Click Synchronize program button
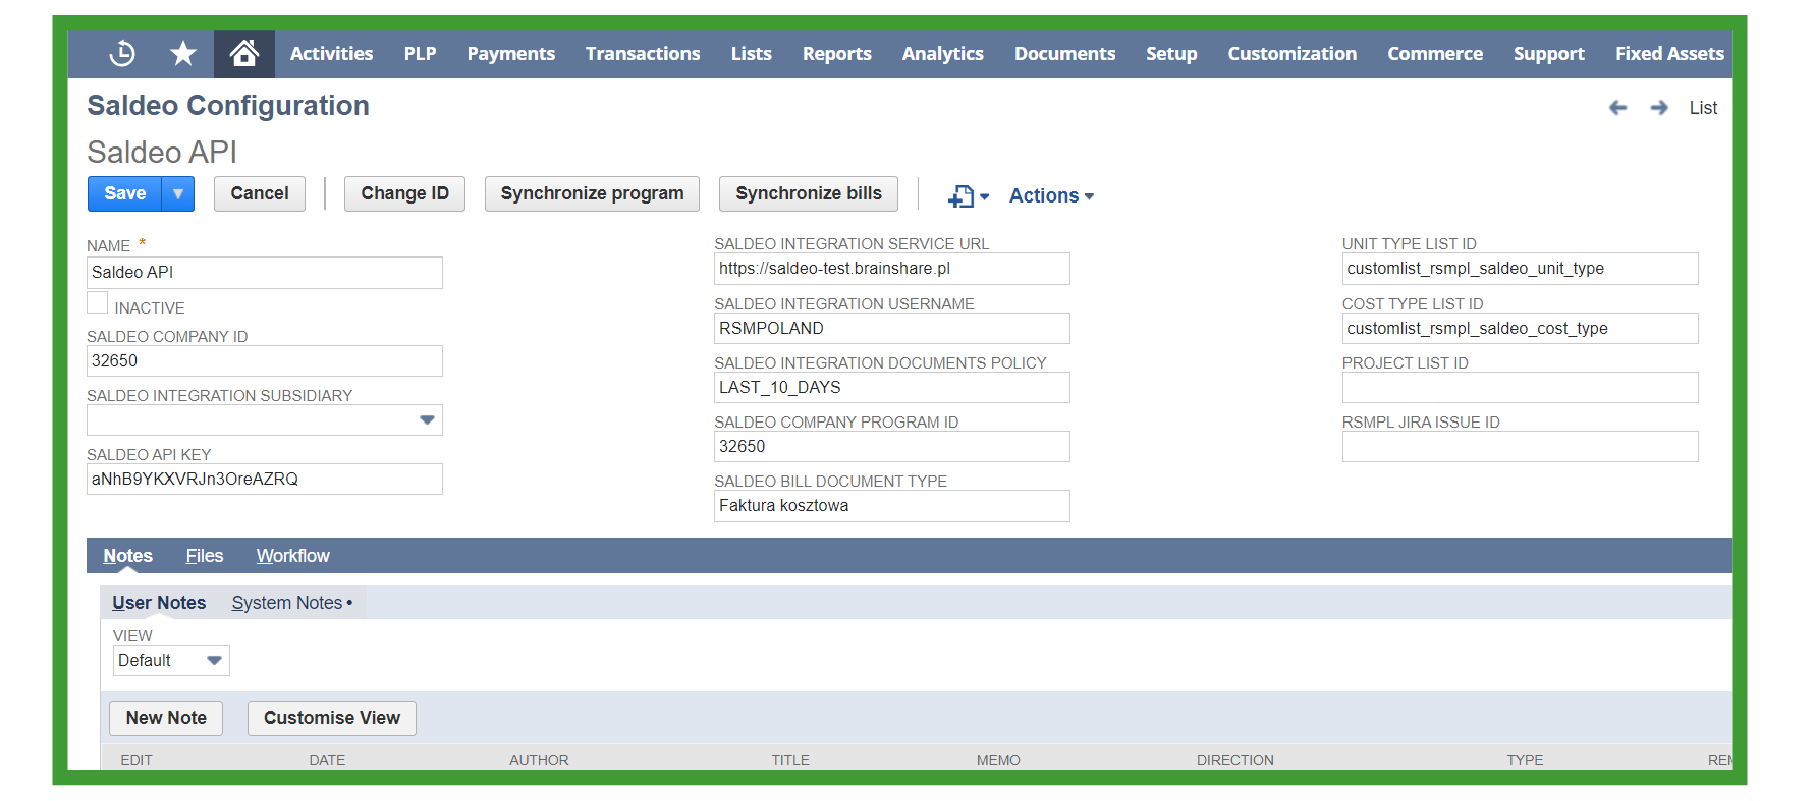This screenshot has height=801, width=1800. pos(592,194)
